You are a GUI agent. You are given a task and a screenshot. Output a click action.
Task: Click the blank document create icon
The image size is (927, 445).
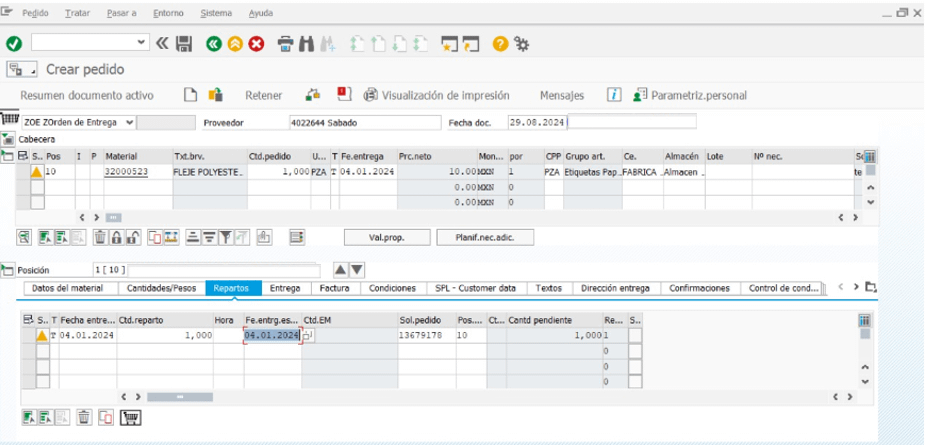point(190,95)
